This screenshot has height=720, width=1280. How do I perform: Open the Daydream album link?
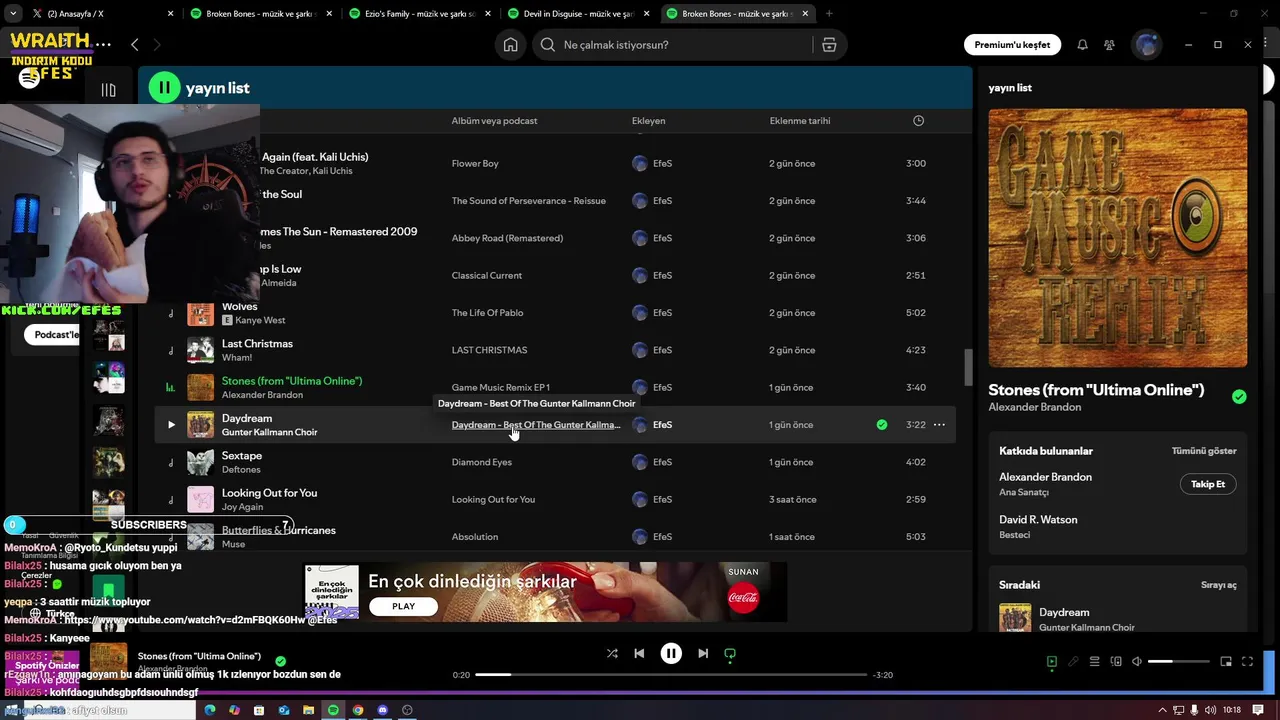(x=536, y=425)
